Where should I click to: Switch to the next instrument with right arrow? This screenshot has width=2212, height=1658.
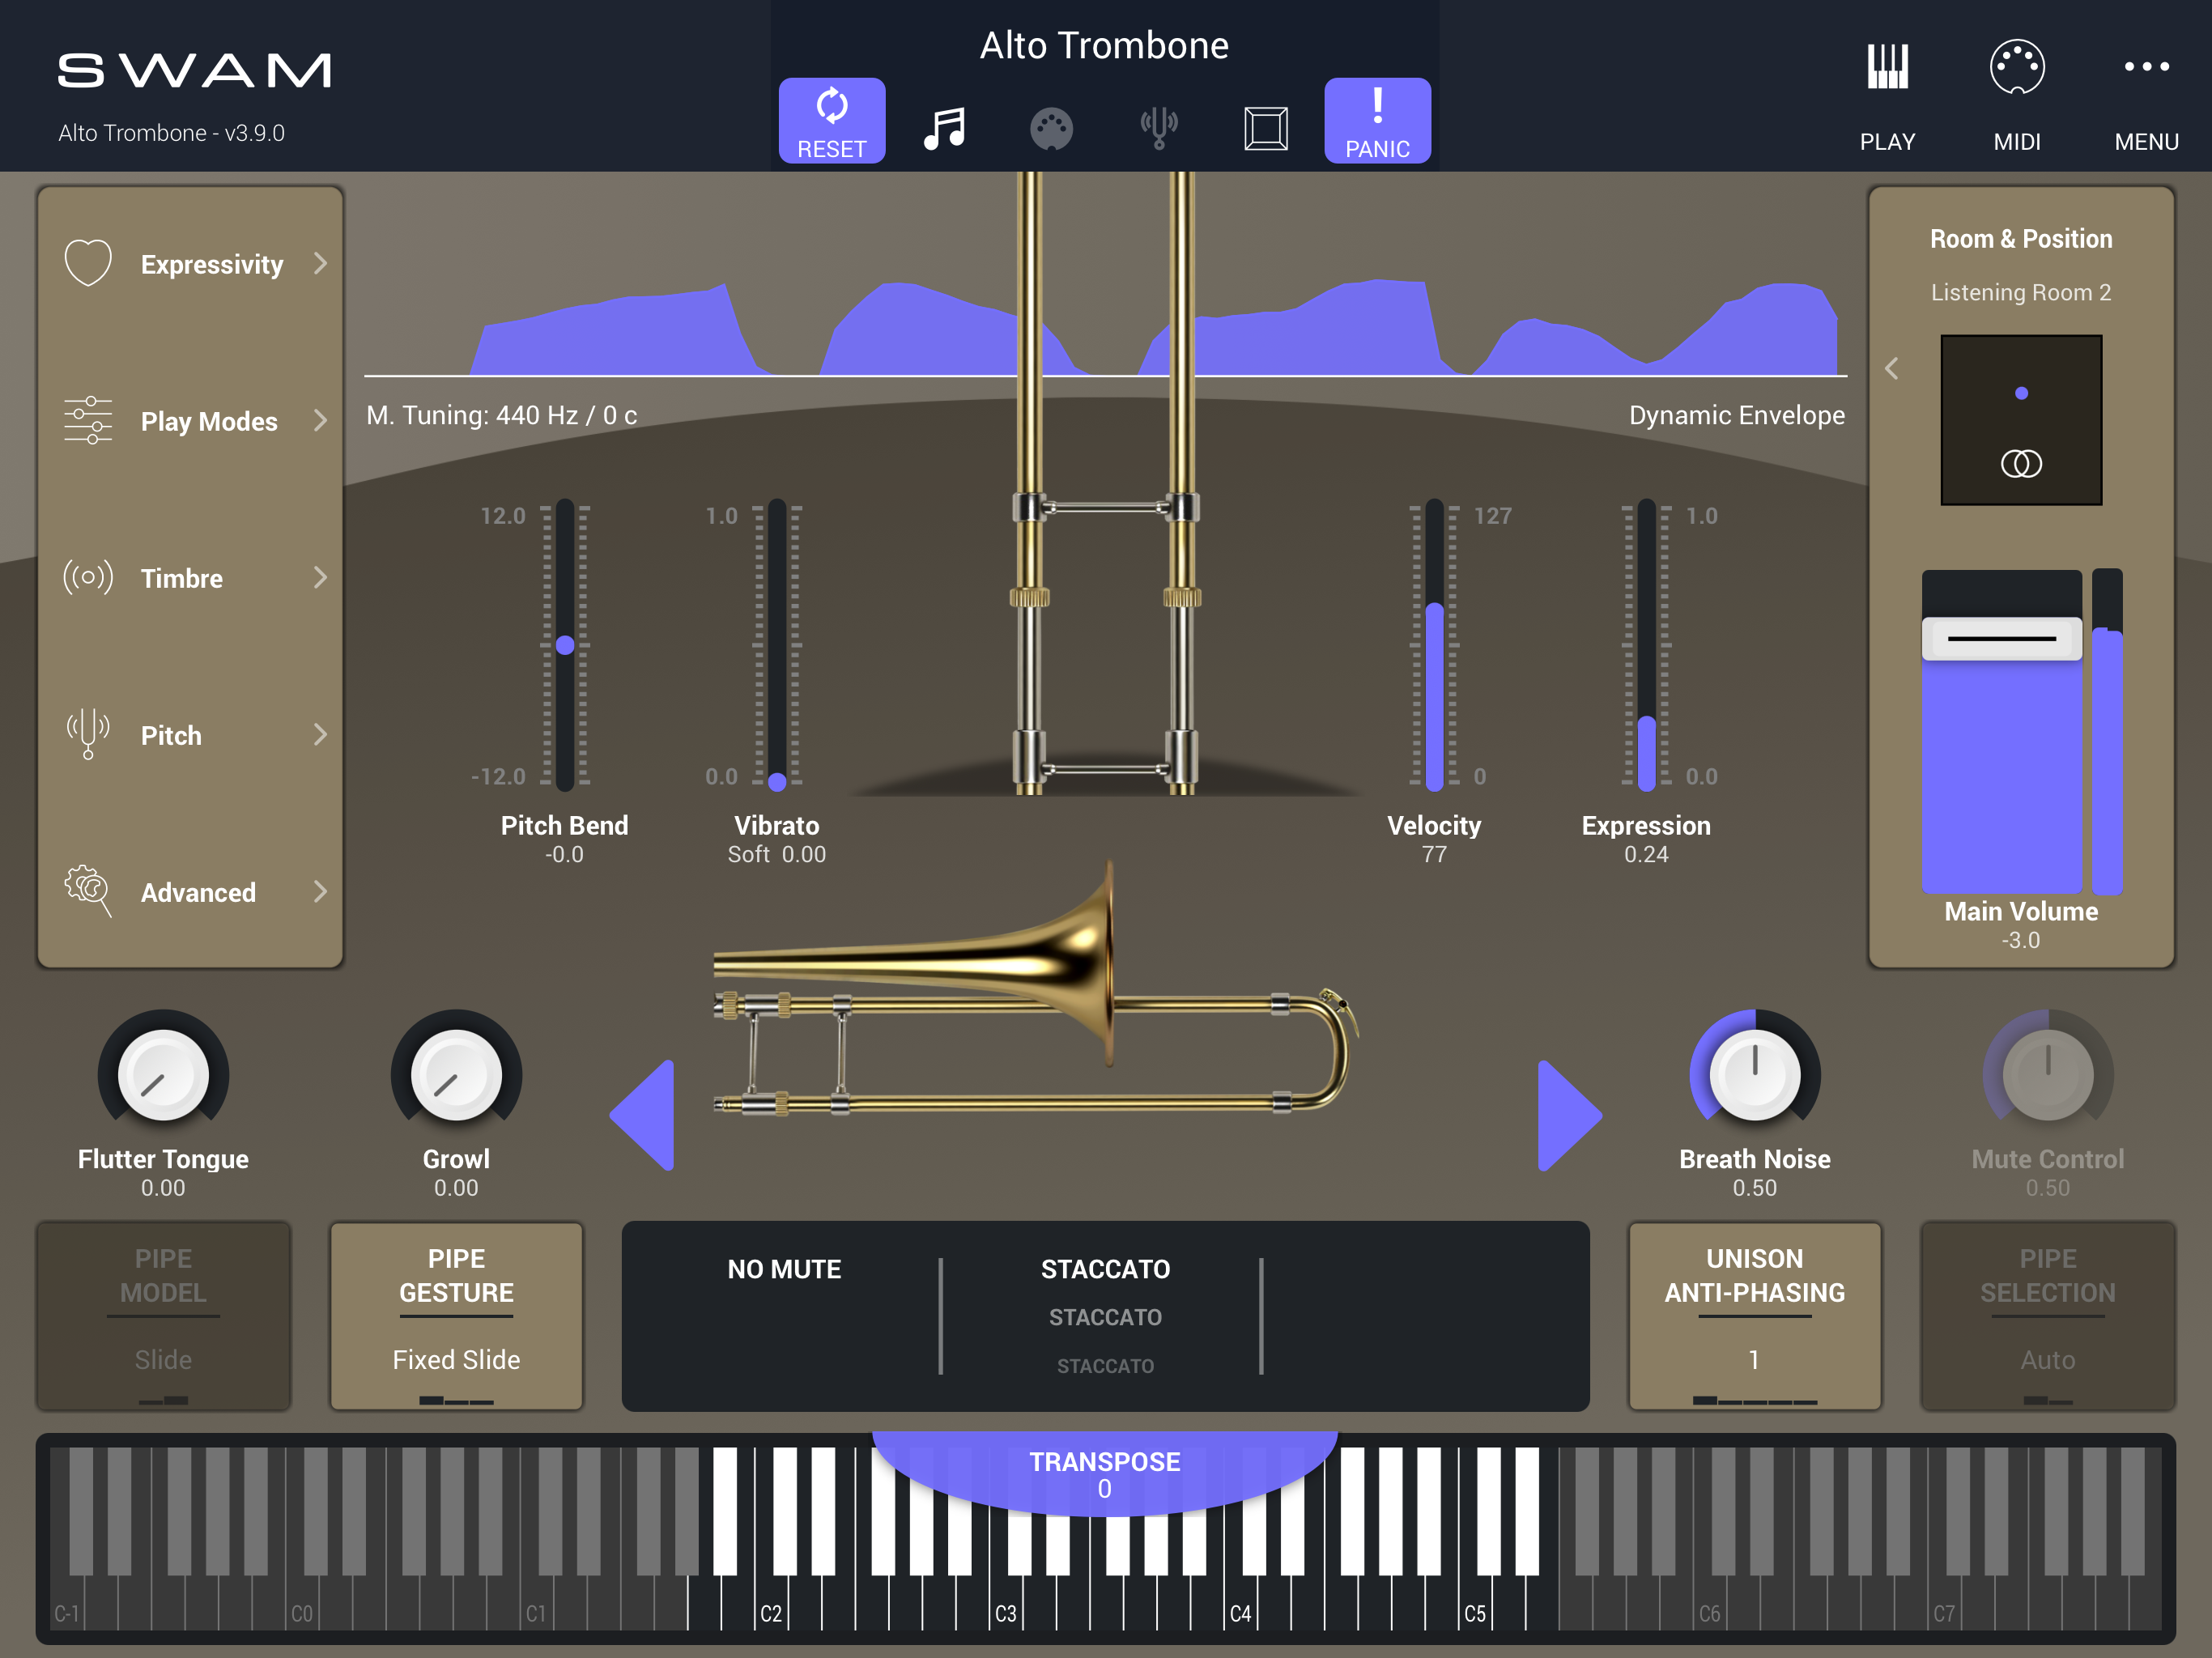point(1569,1115)
